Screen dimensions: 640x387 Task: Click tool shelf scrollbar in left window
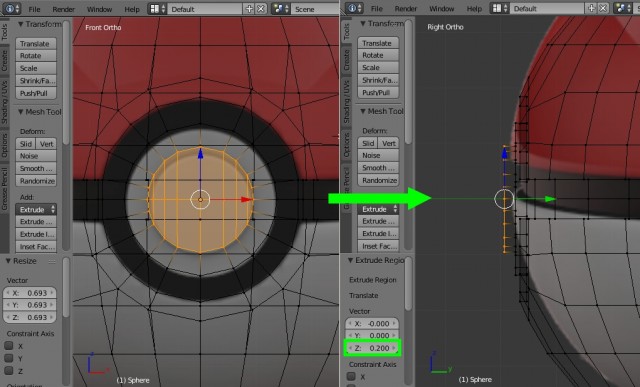tap(66, 82)
